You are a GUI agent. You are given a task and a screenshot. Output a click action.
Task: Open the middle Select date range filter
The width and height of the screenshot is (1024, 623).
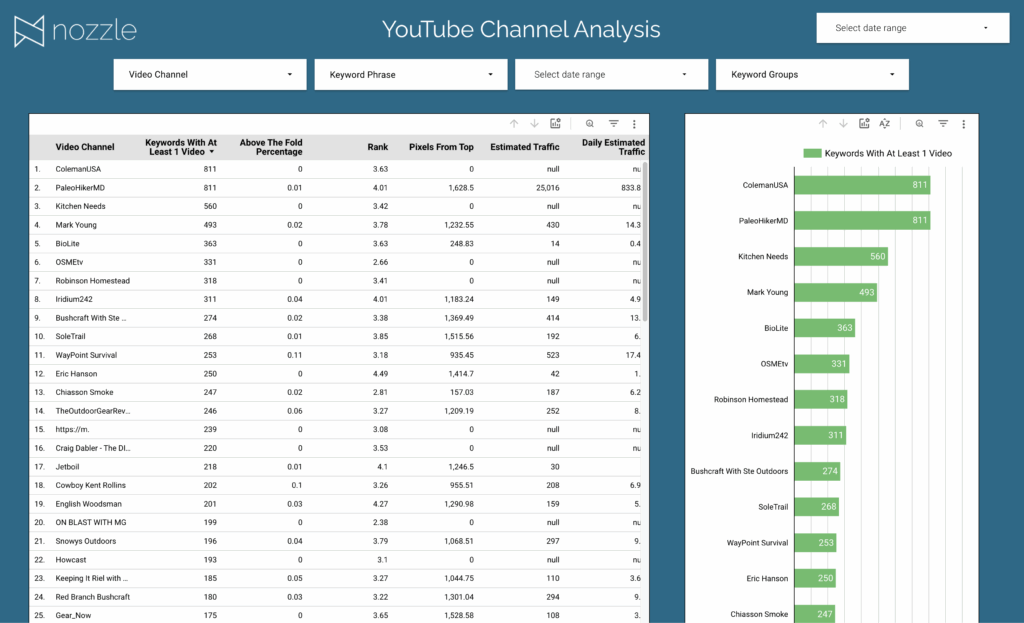point(610,74)
